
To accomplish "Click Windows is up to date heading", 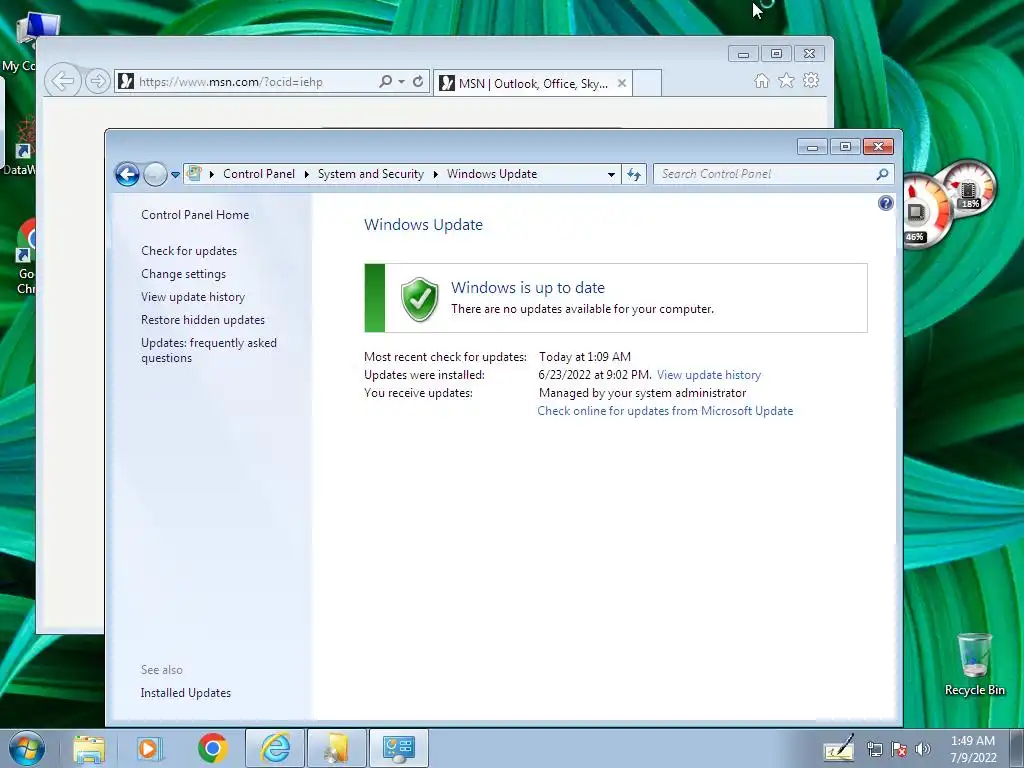I will point(528,287).
